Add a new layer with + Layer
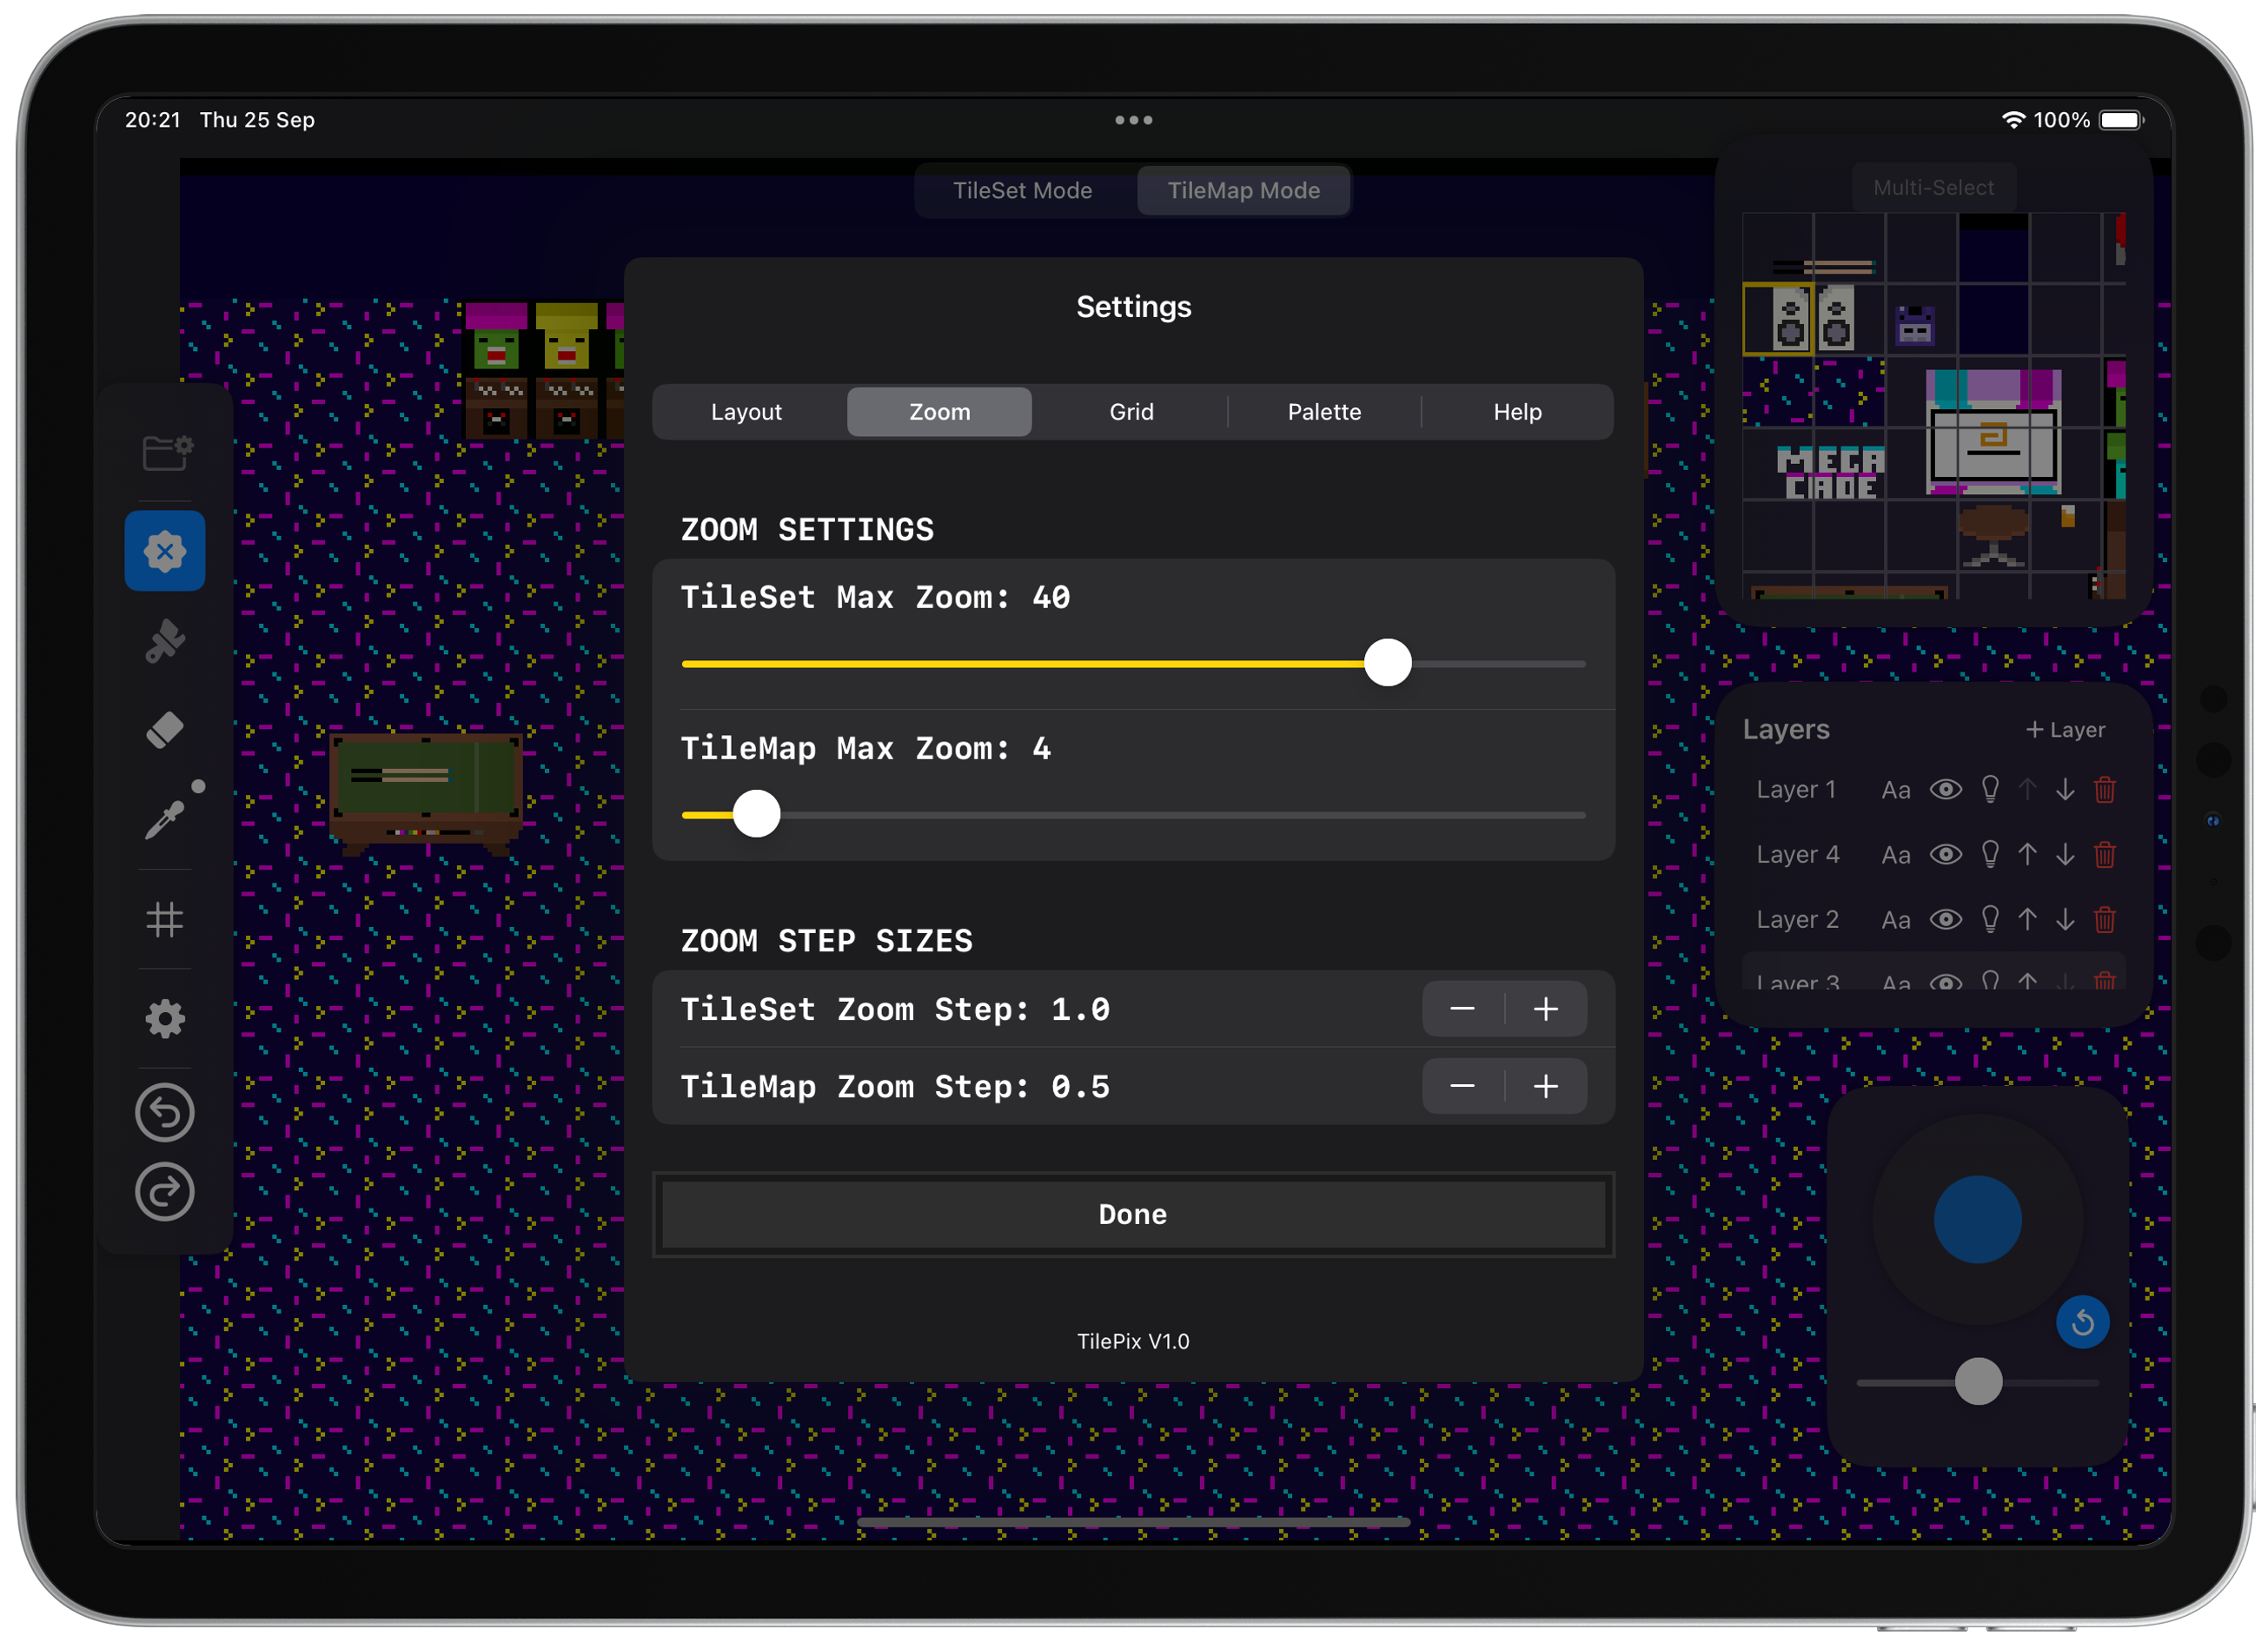Viewport: 2268px width, 1642px height. [x=2065, y=730]
